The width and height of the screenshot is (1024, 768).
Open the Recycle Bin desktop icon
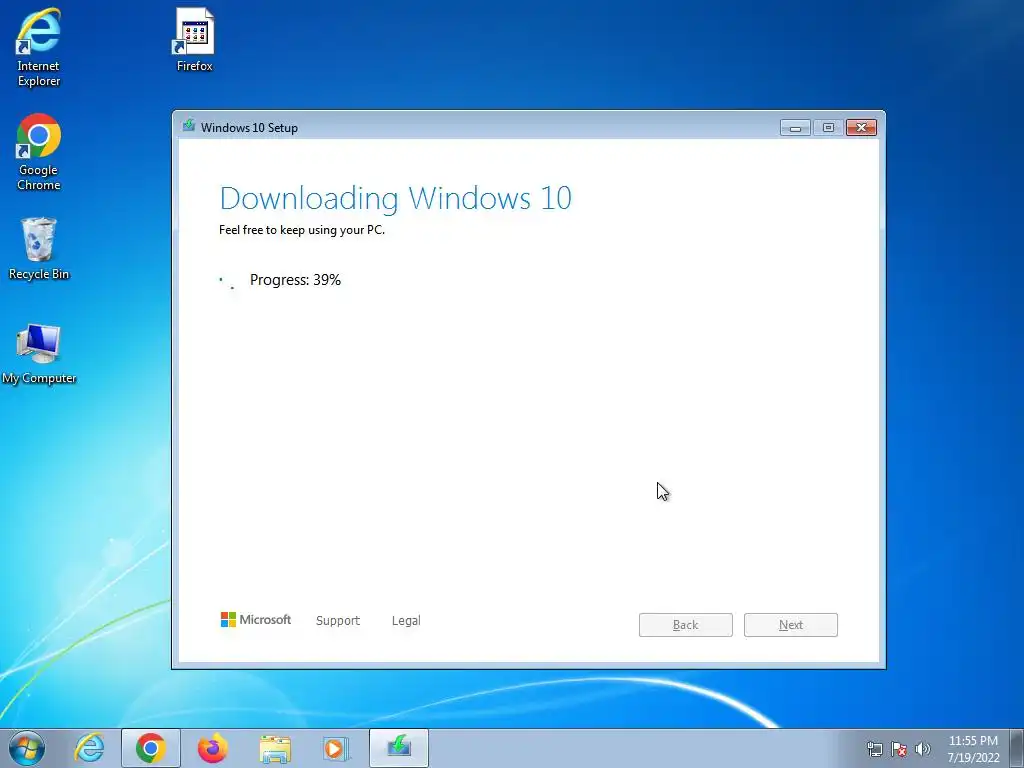(39, 249)
